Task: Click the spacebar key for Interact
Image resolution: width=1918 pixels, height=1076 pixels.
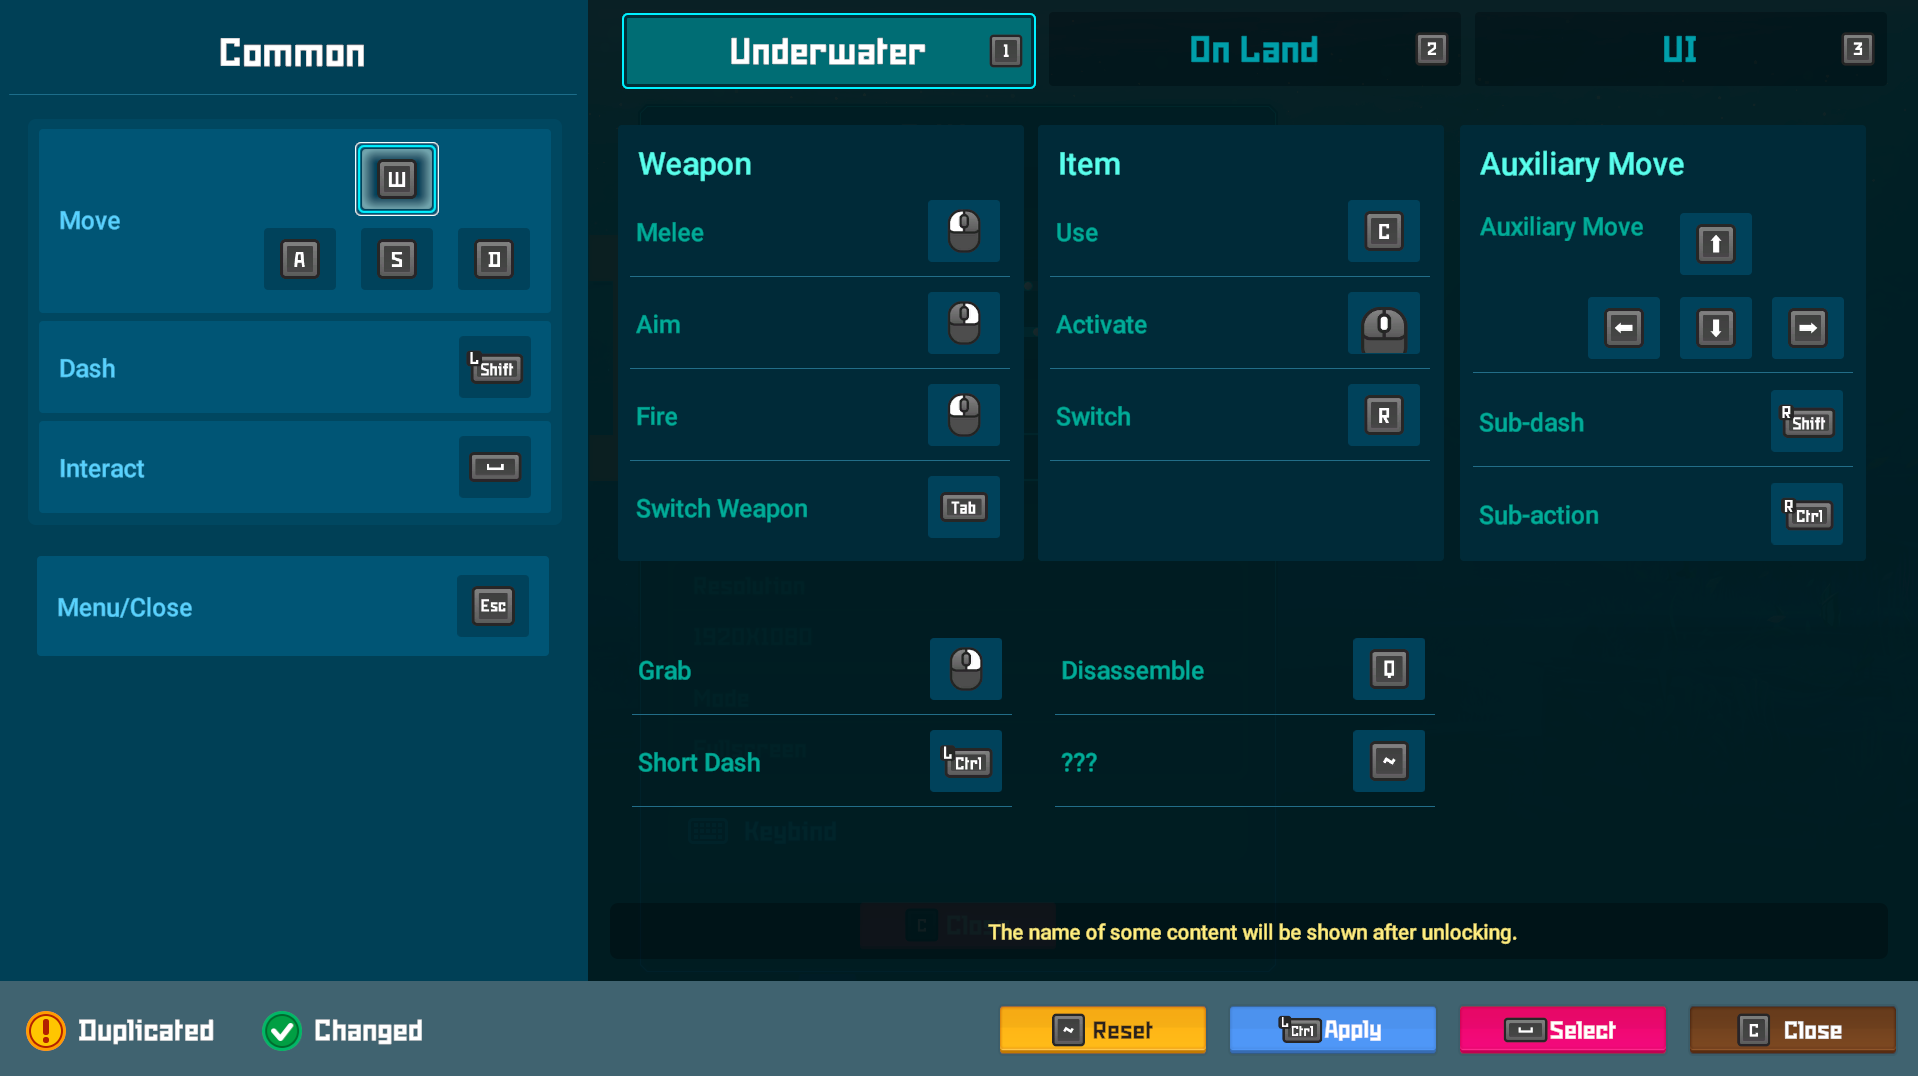Action: 495,468
